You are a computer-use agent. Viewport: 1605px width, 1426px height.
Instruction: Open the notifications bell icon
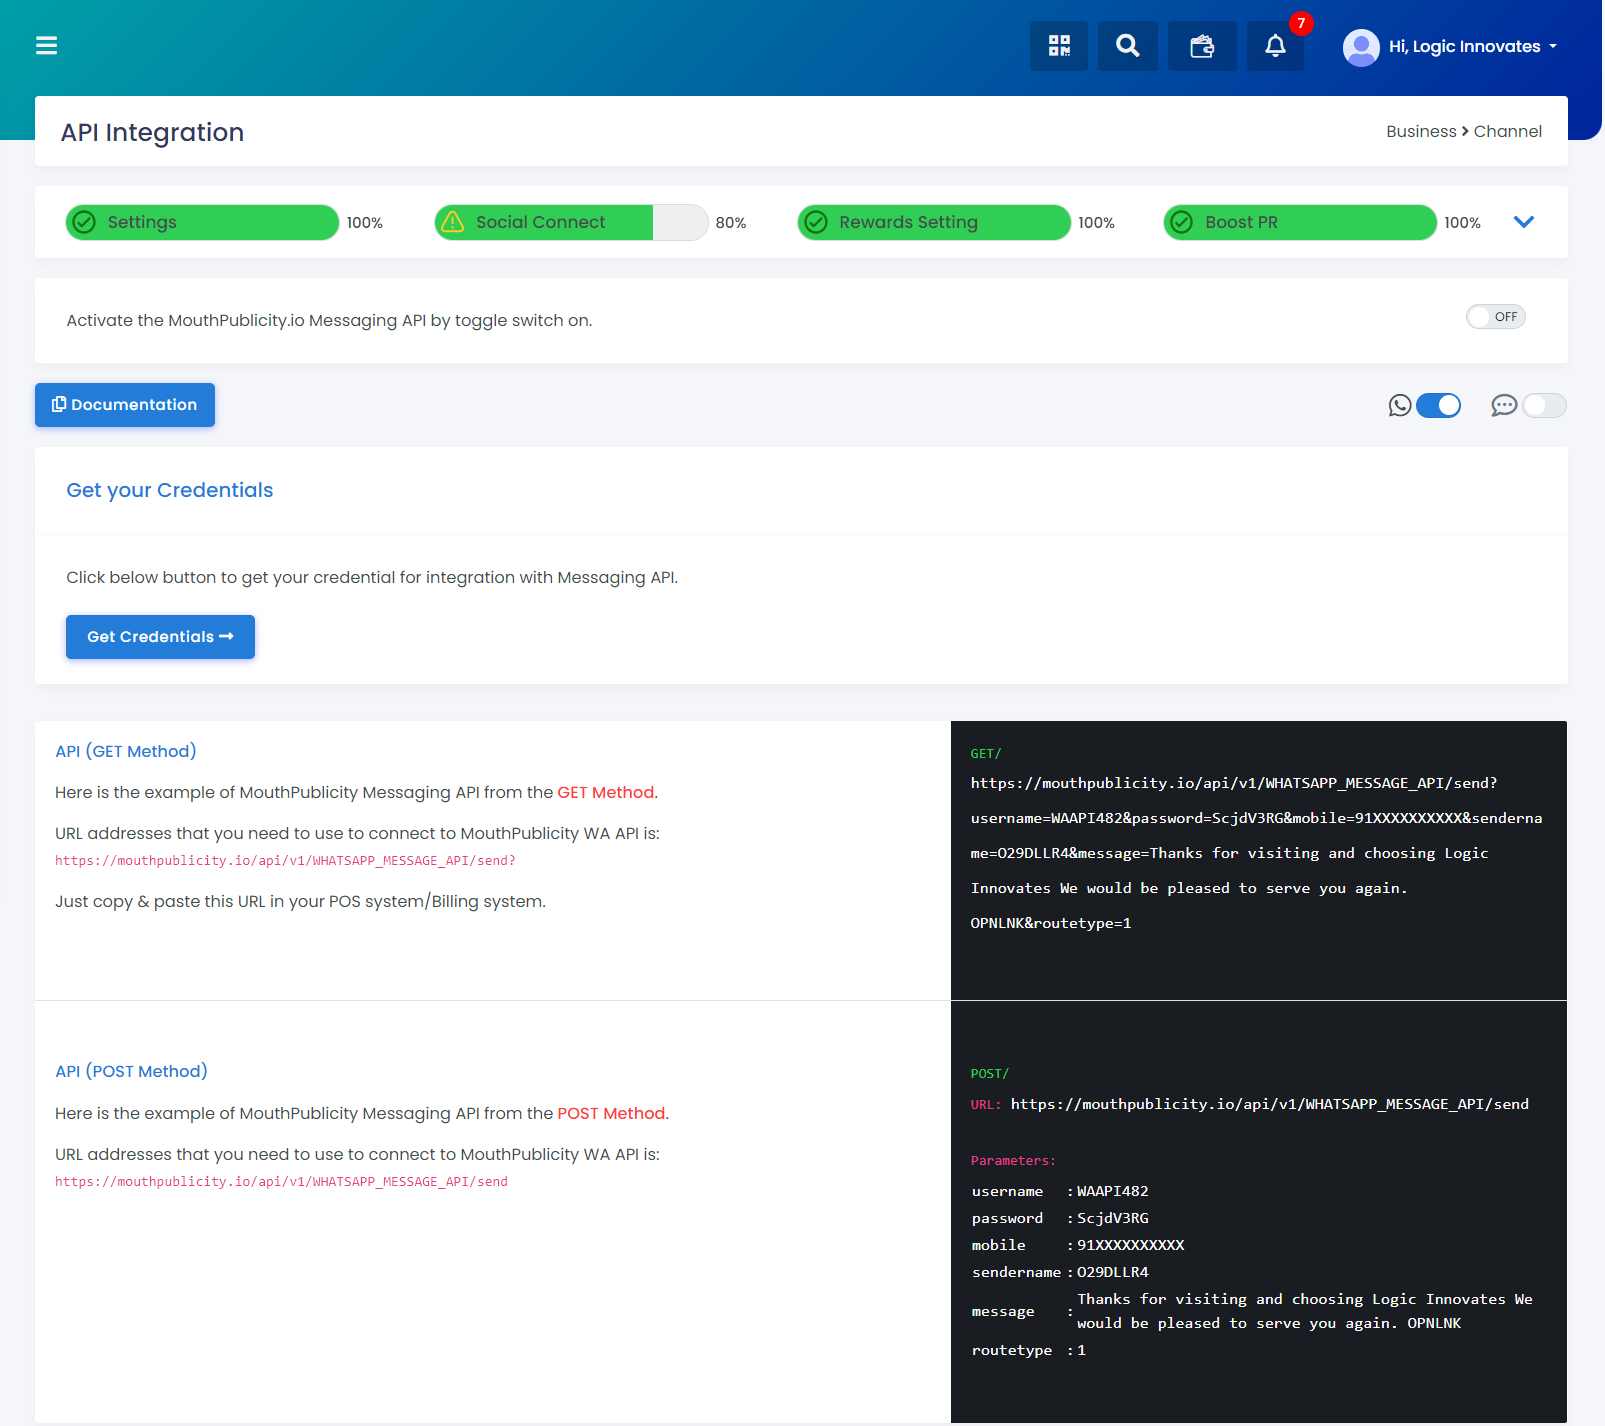(x=1275, y=45)
